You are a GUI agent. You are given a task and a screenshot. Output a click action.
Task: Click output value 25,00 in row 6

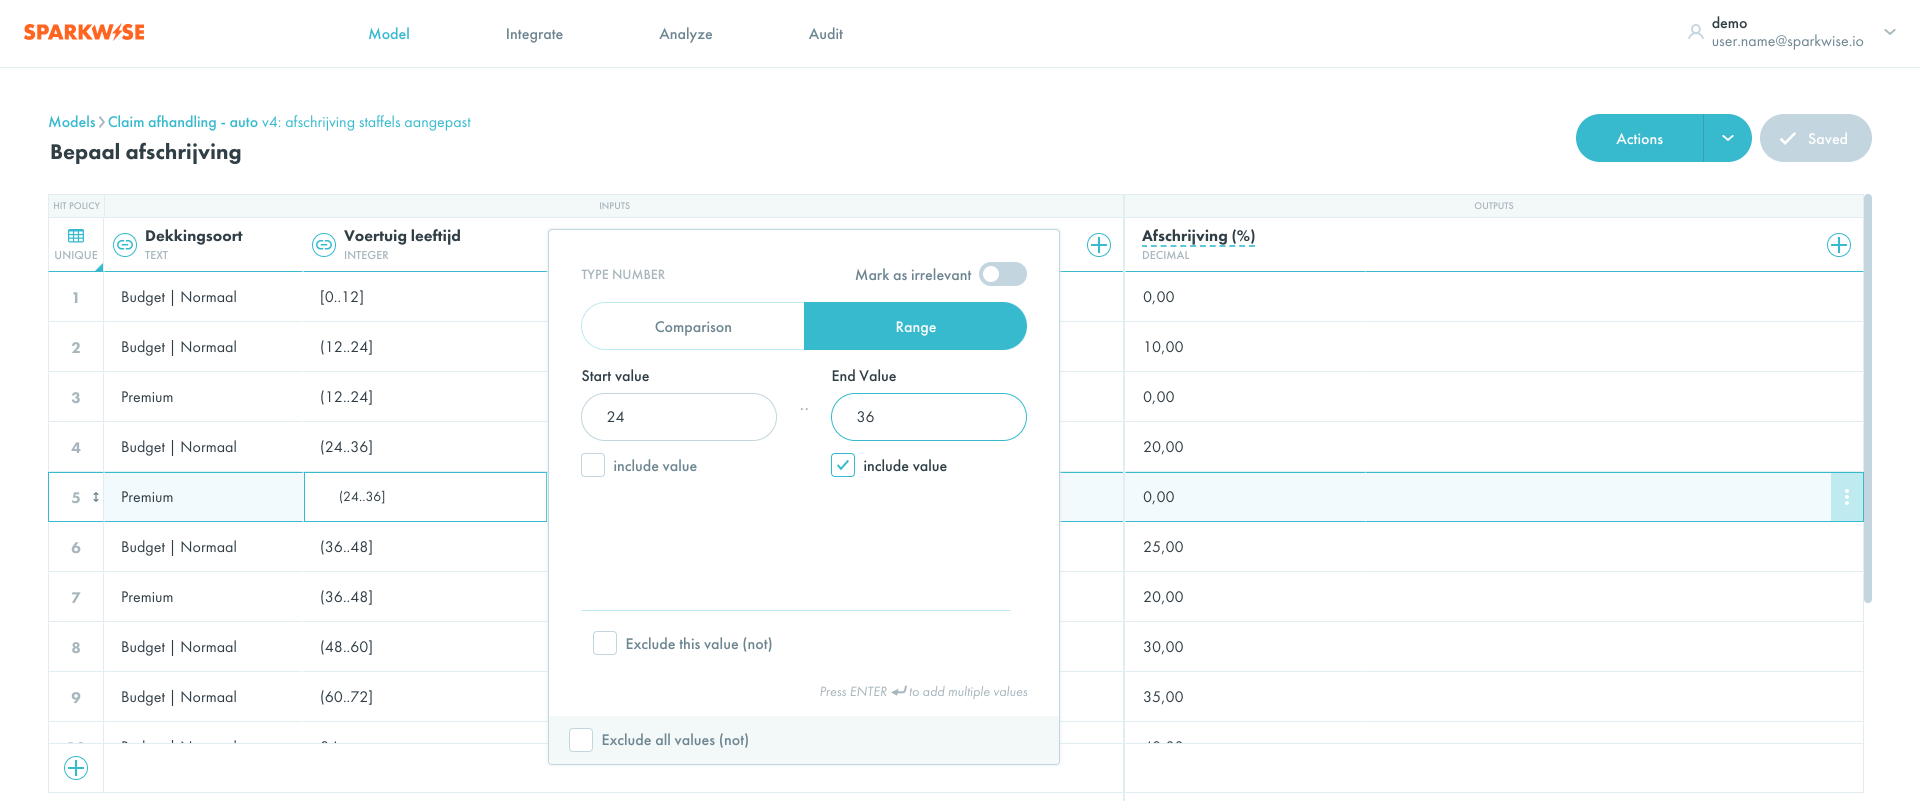[x=1163, y=547]
